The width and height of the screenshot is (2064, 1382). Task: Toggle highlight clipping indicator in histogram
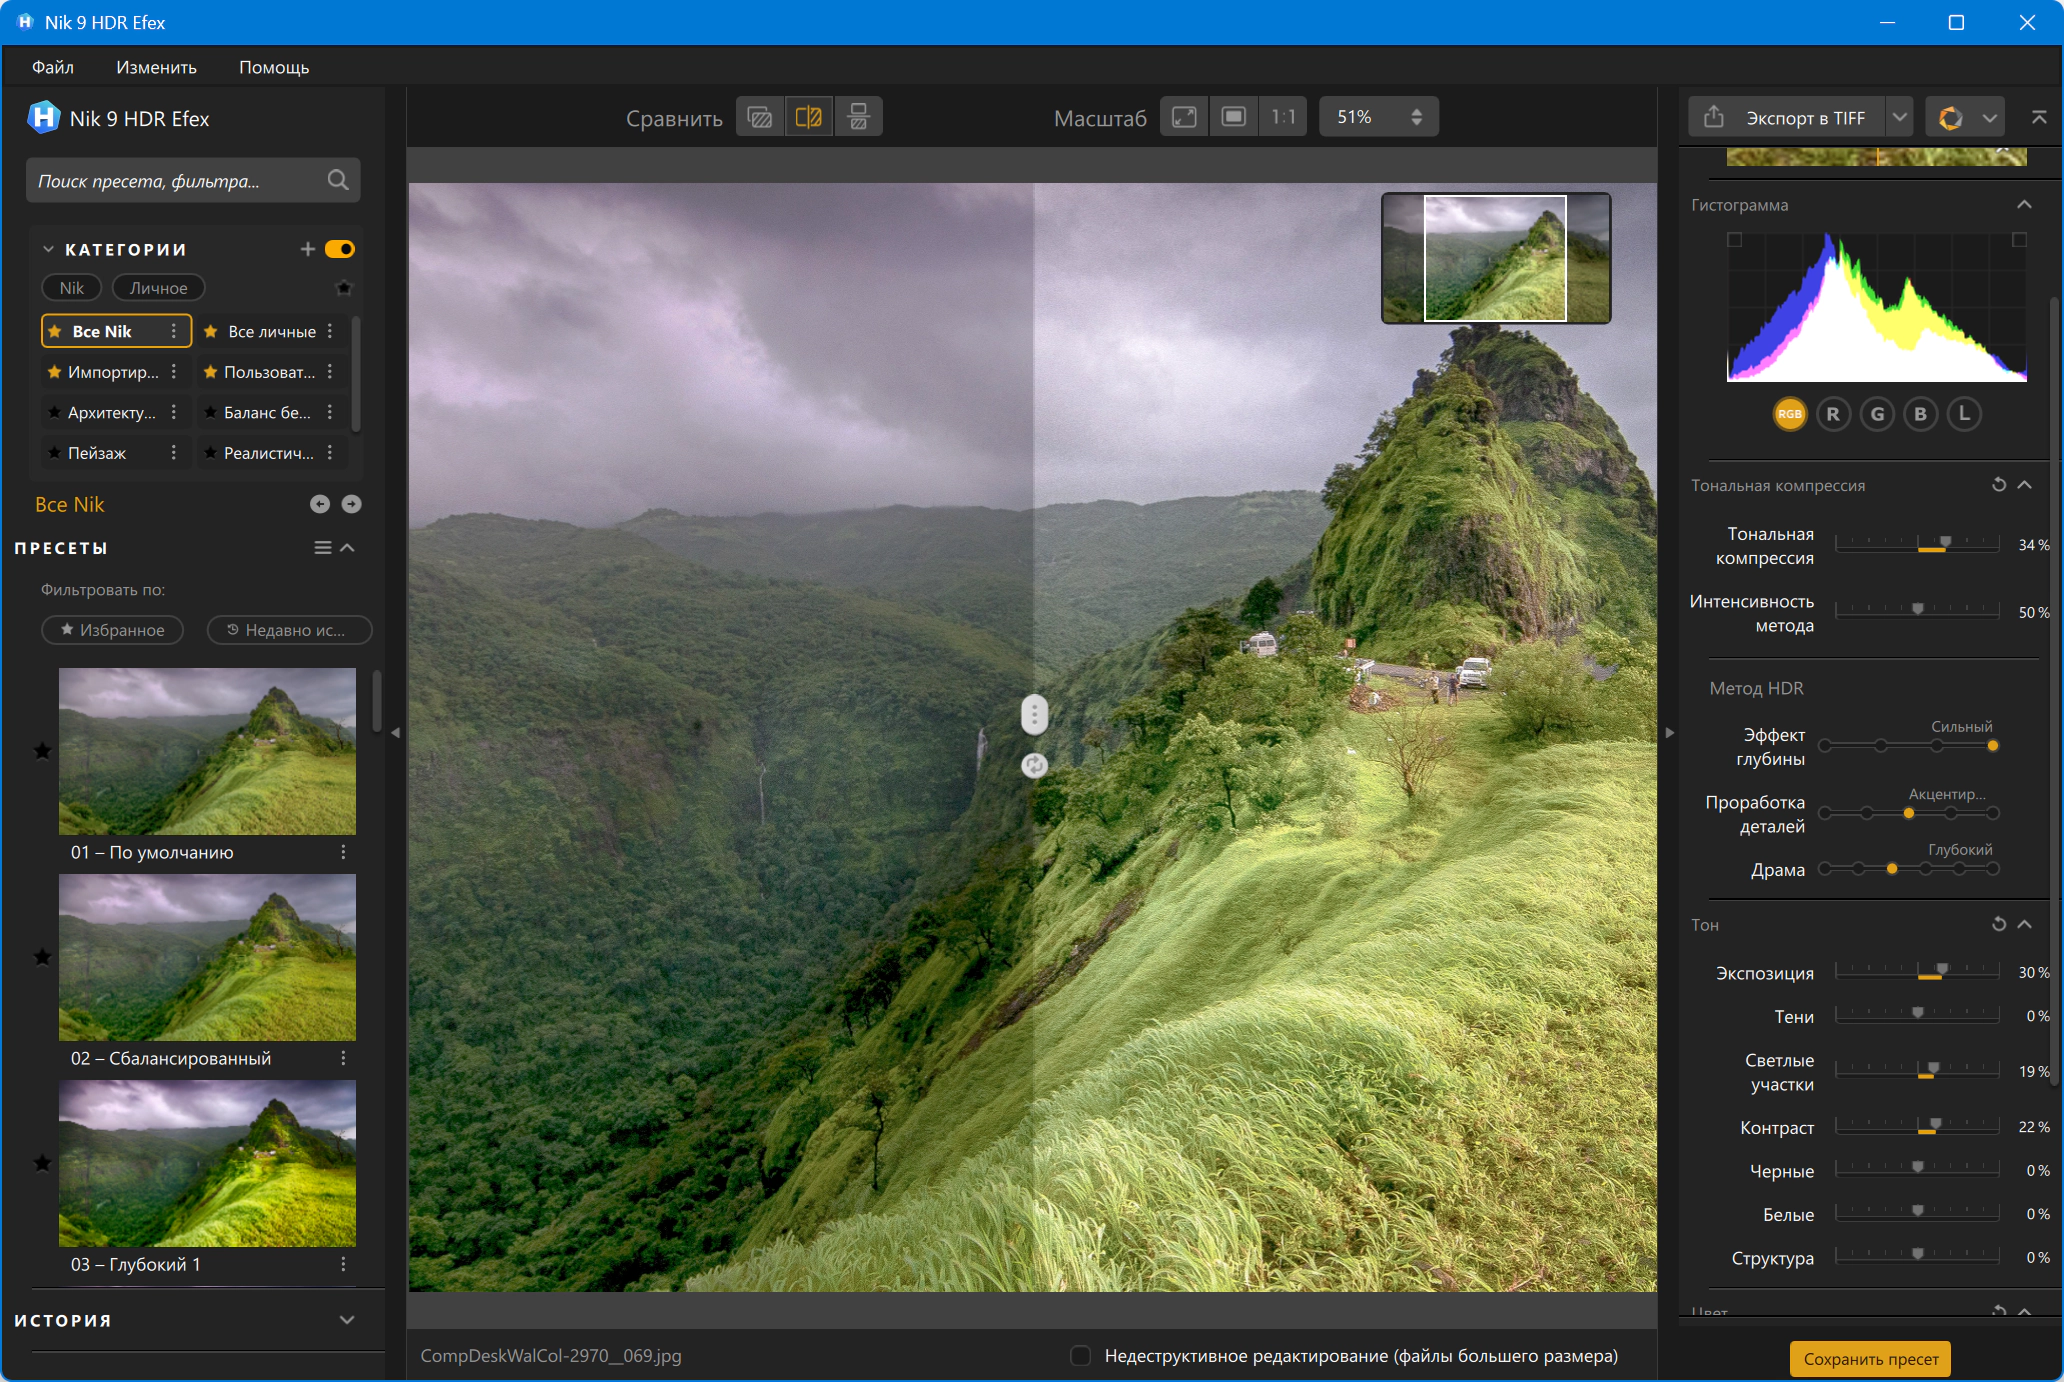click(2019, 240)
